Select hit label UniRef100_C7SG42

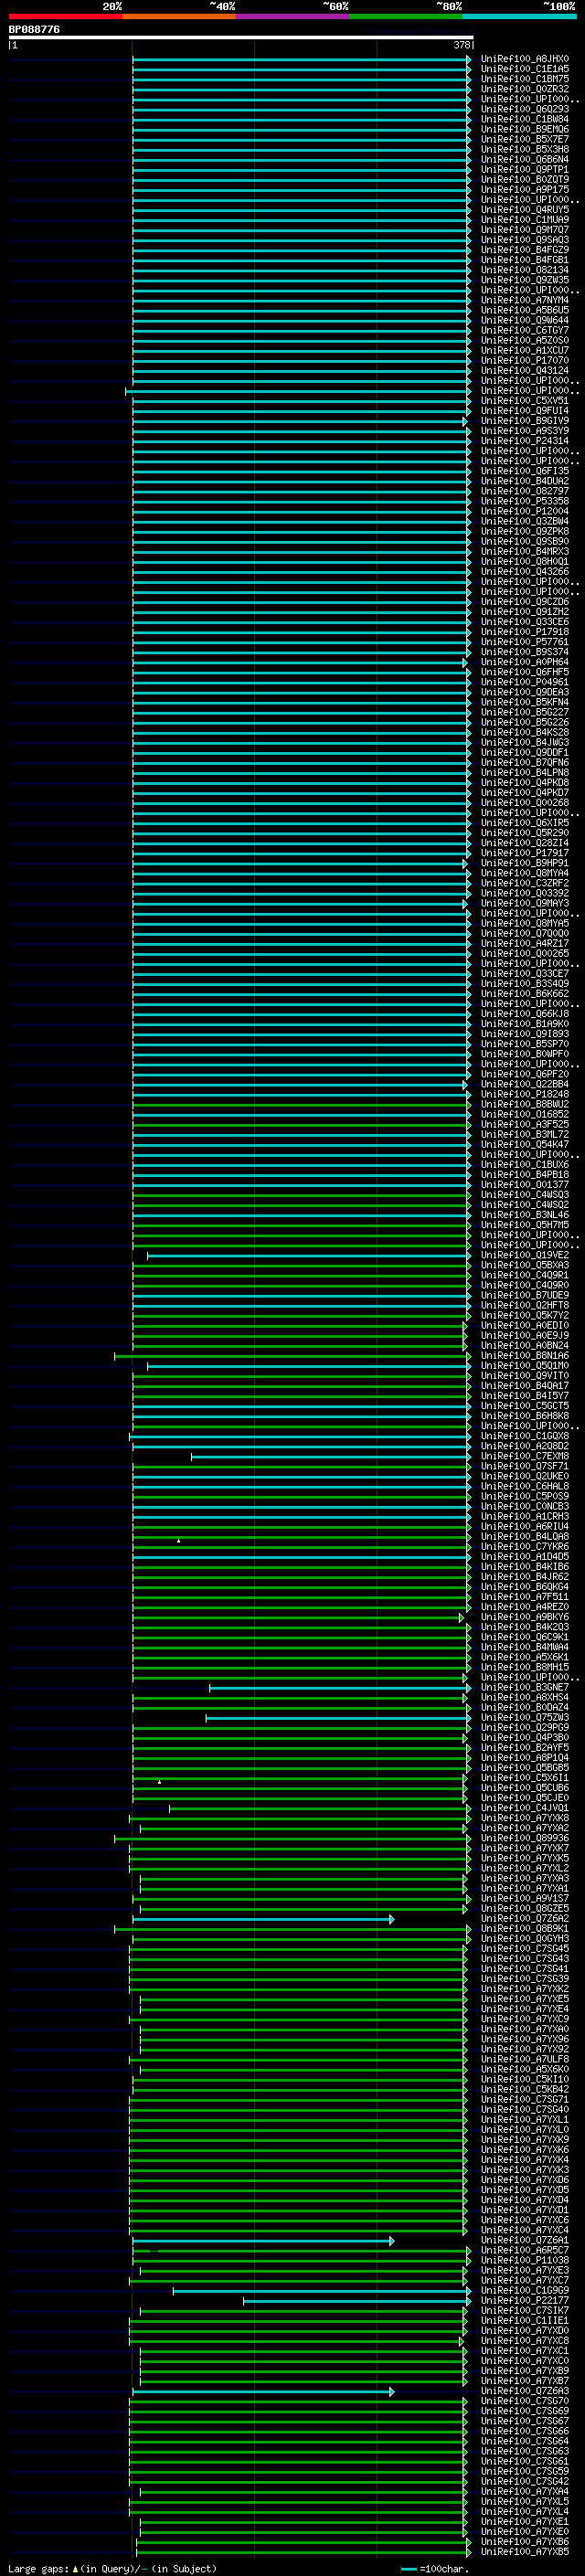pos(525,2482)
